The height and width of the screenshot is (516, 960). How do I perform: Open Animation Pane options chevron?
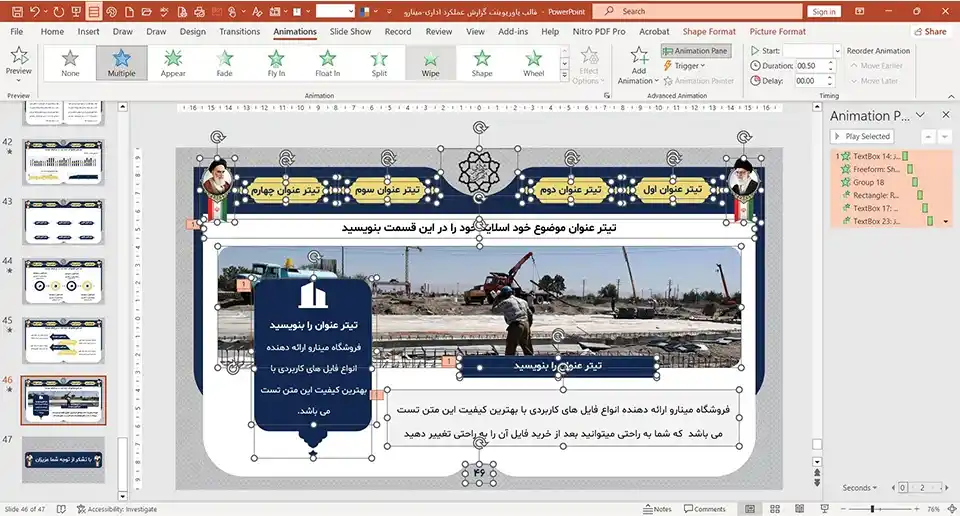pyautogui.click(x=920, y=115)
